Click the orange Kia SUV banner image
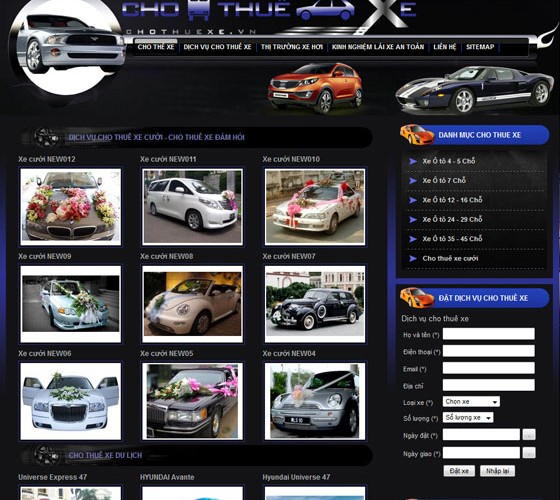This screenshot has width=560, height=500. click(x=315, y=88)
